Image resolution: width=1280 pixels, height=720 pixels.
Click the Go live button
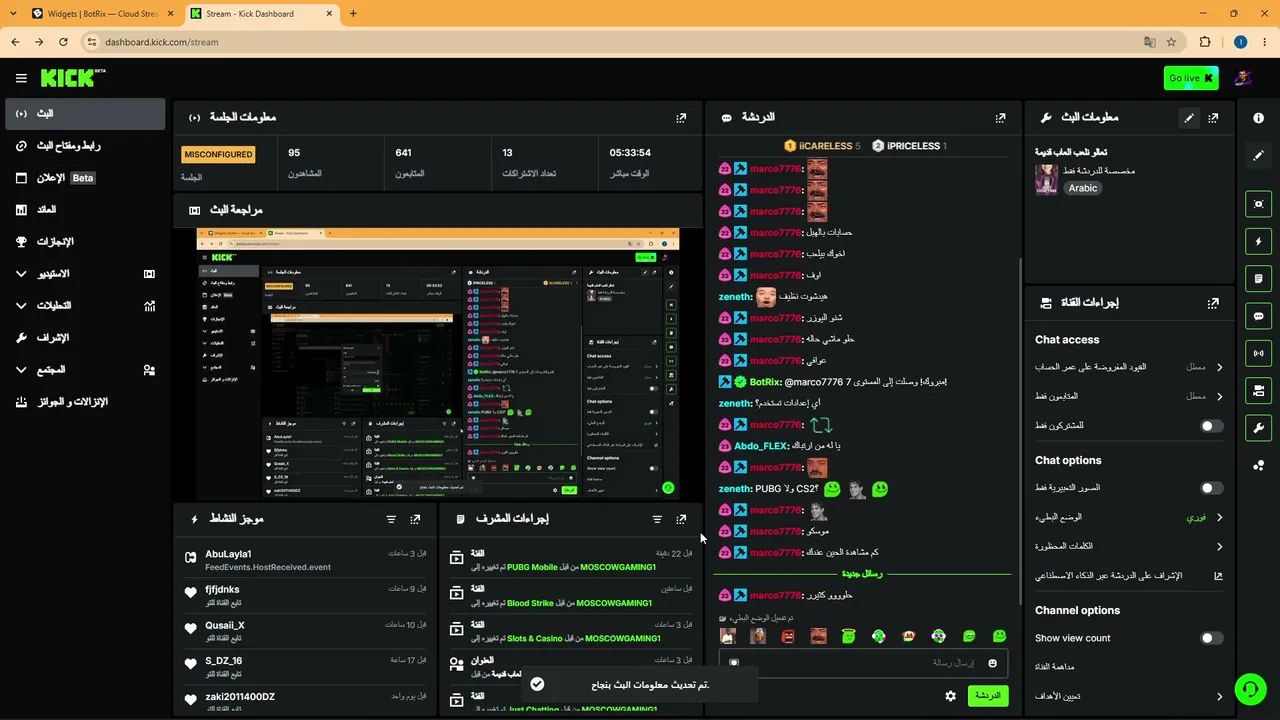[x=1191, y=78]
